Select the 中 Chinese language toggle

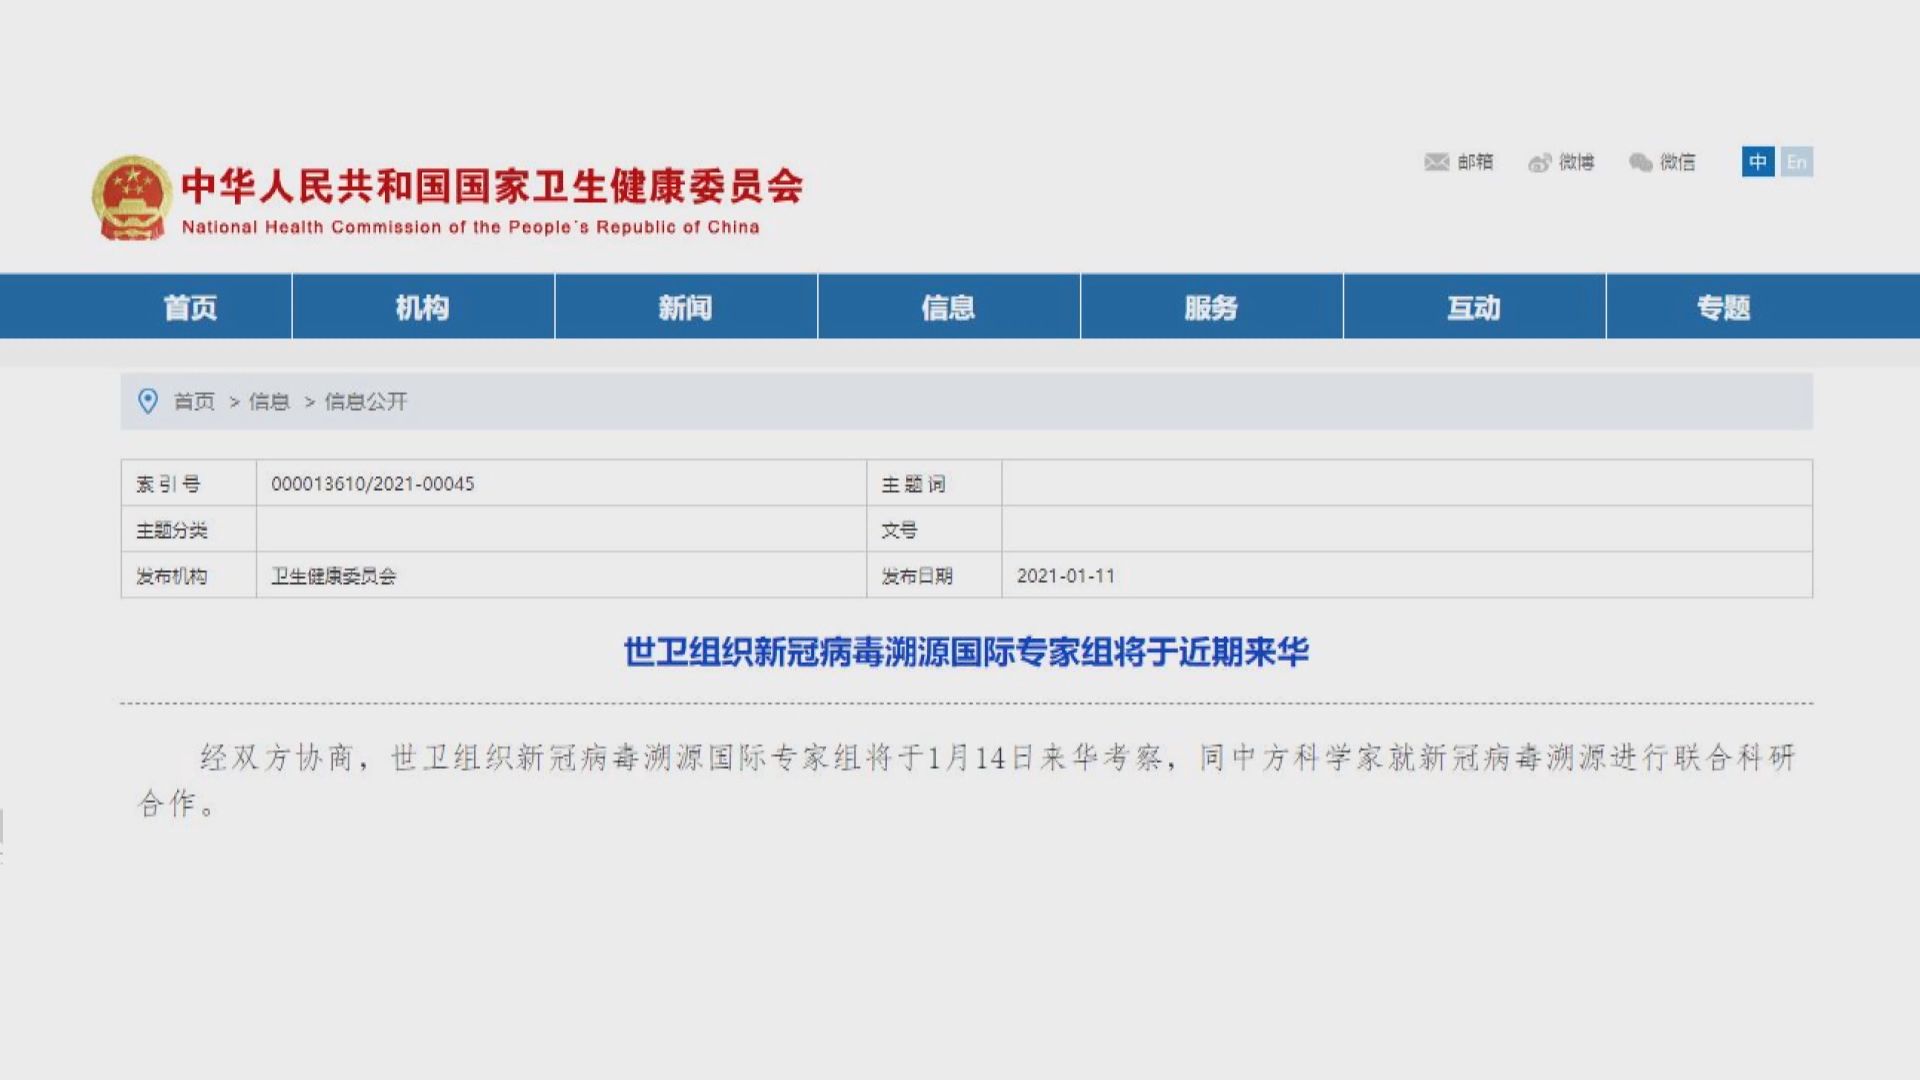click(x=1758, y=162)
